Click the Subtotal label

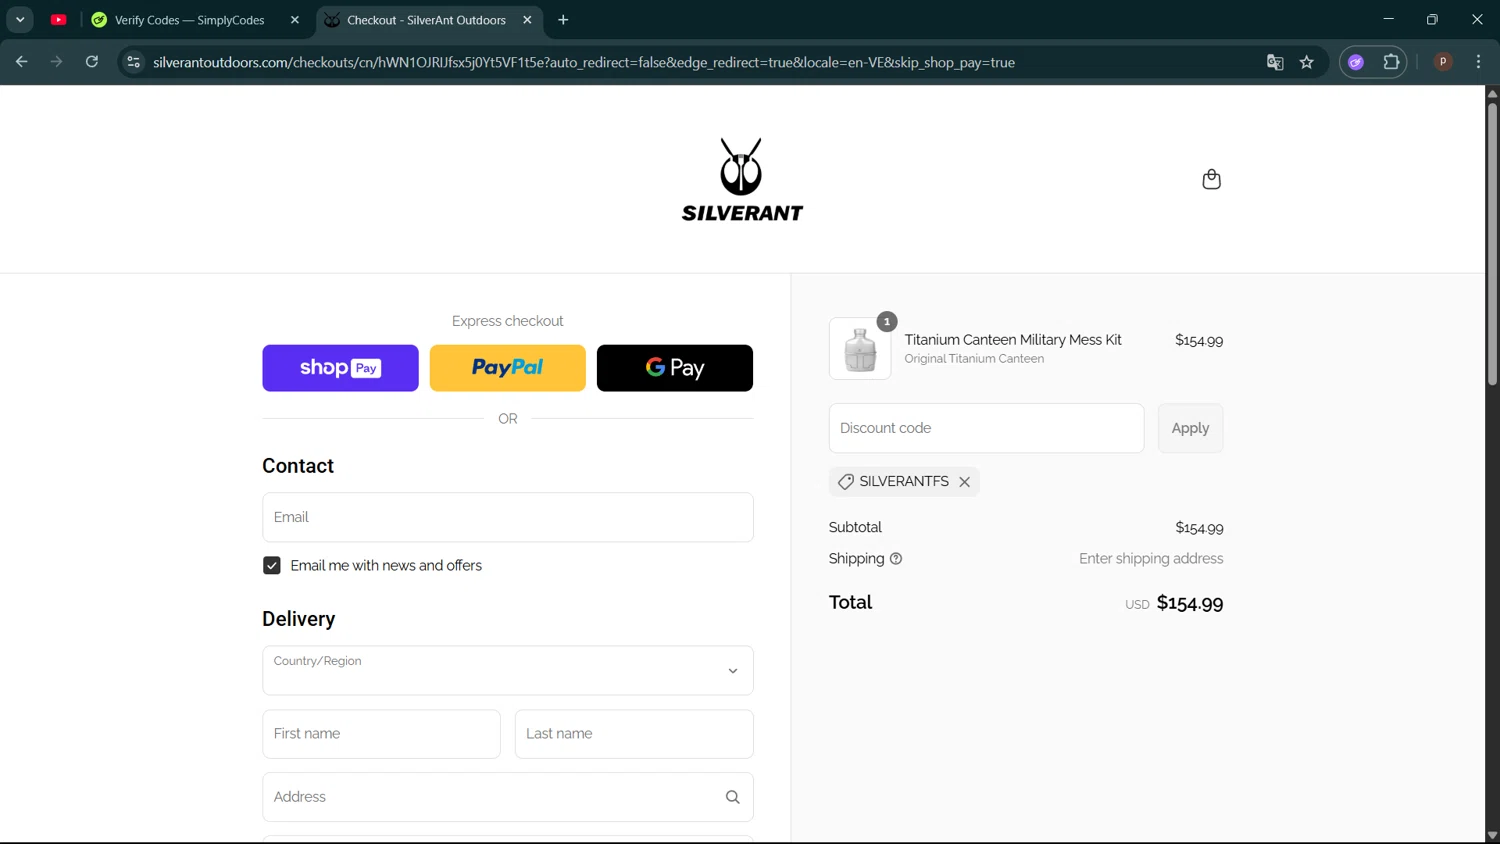tap(855, 528)
